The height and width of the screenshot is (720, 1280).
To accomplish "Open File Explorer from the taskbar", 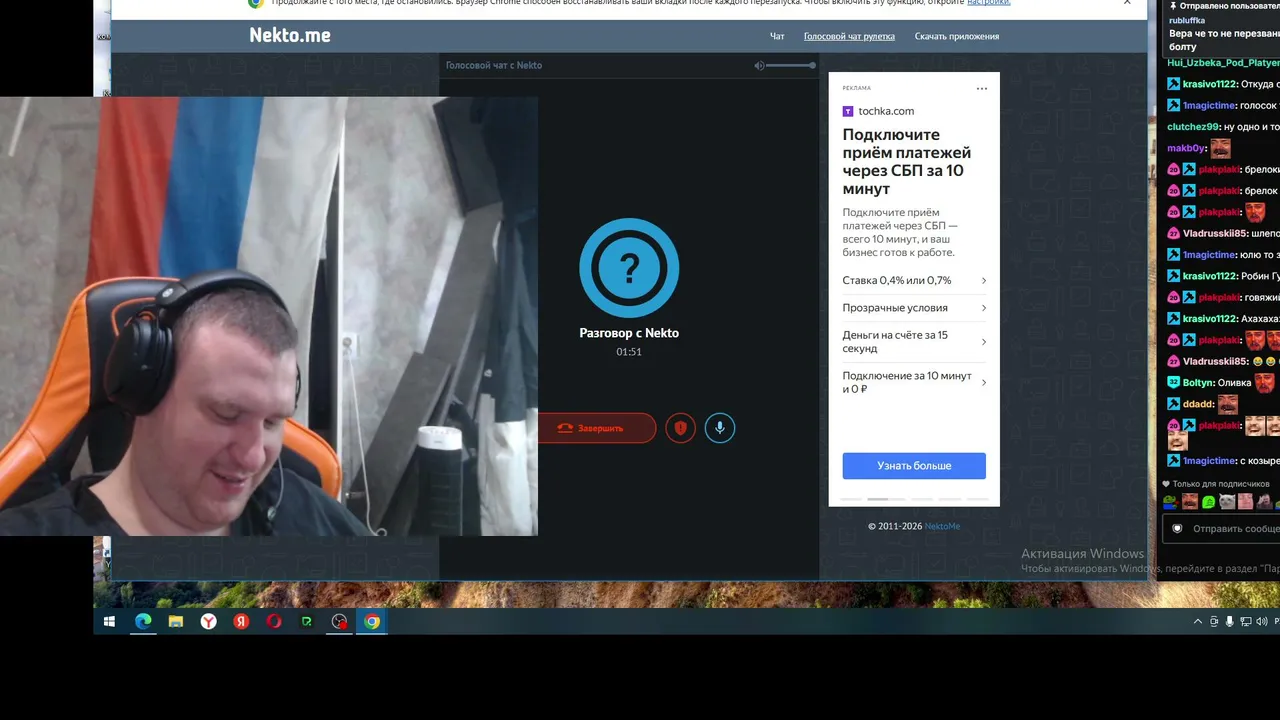I will pyautogui.click(x=176, y=622).
